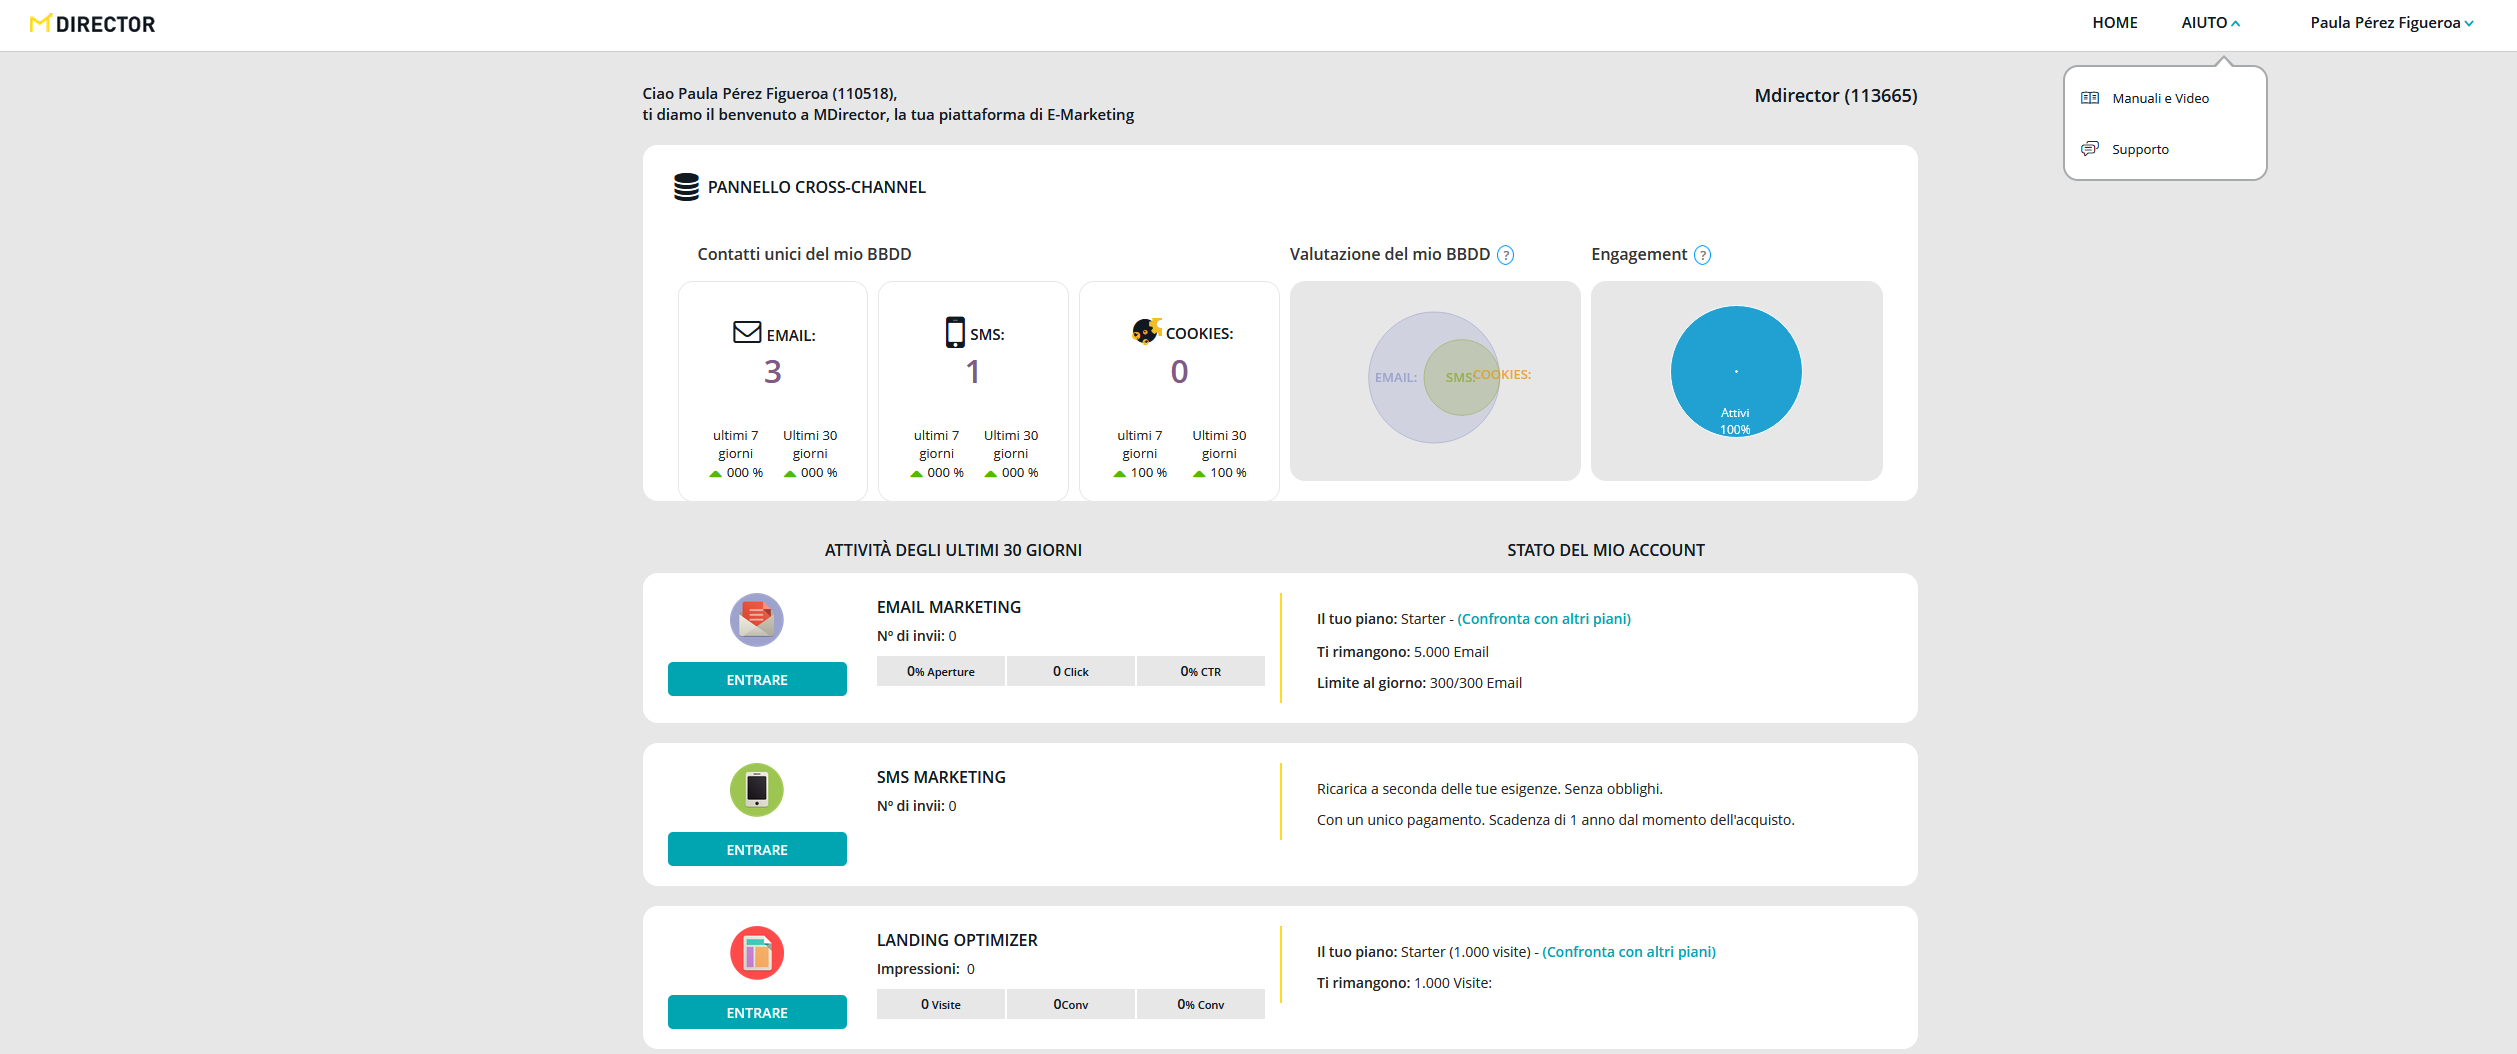Click the SMS Marketing phone icon
This screenshot has height=1054, width=2517.
pyautogui.click(x=756, y=790)
